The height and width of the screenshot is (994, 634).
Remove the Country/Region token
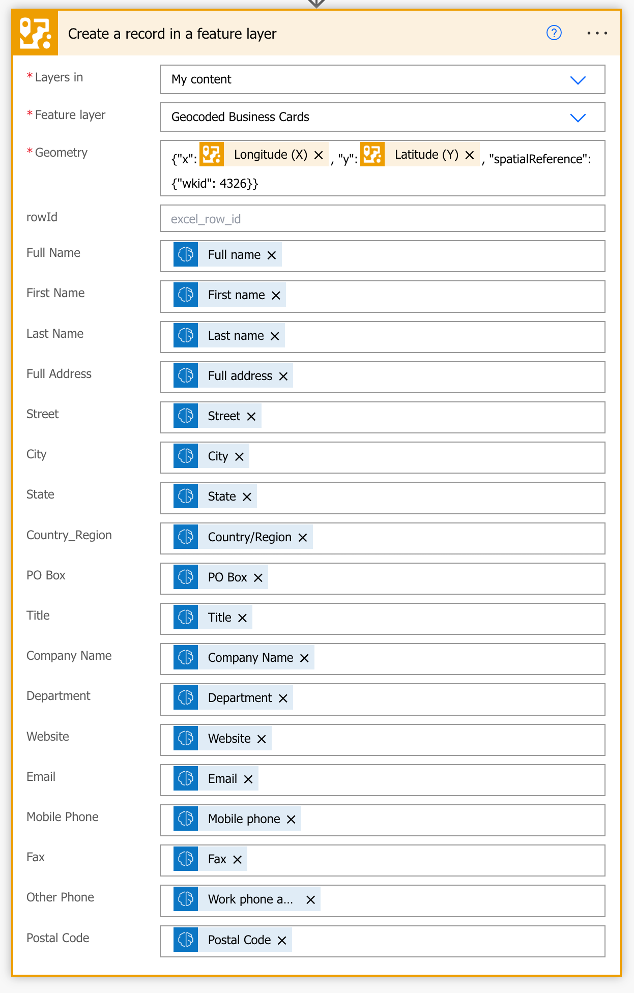pos(303,537)
